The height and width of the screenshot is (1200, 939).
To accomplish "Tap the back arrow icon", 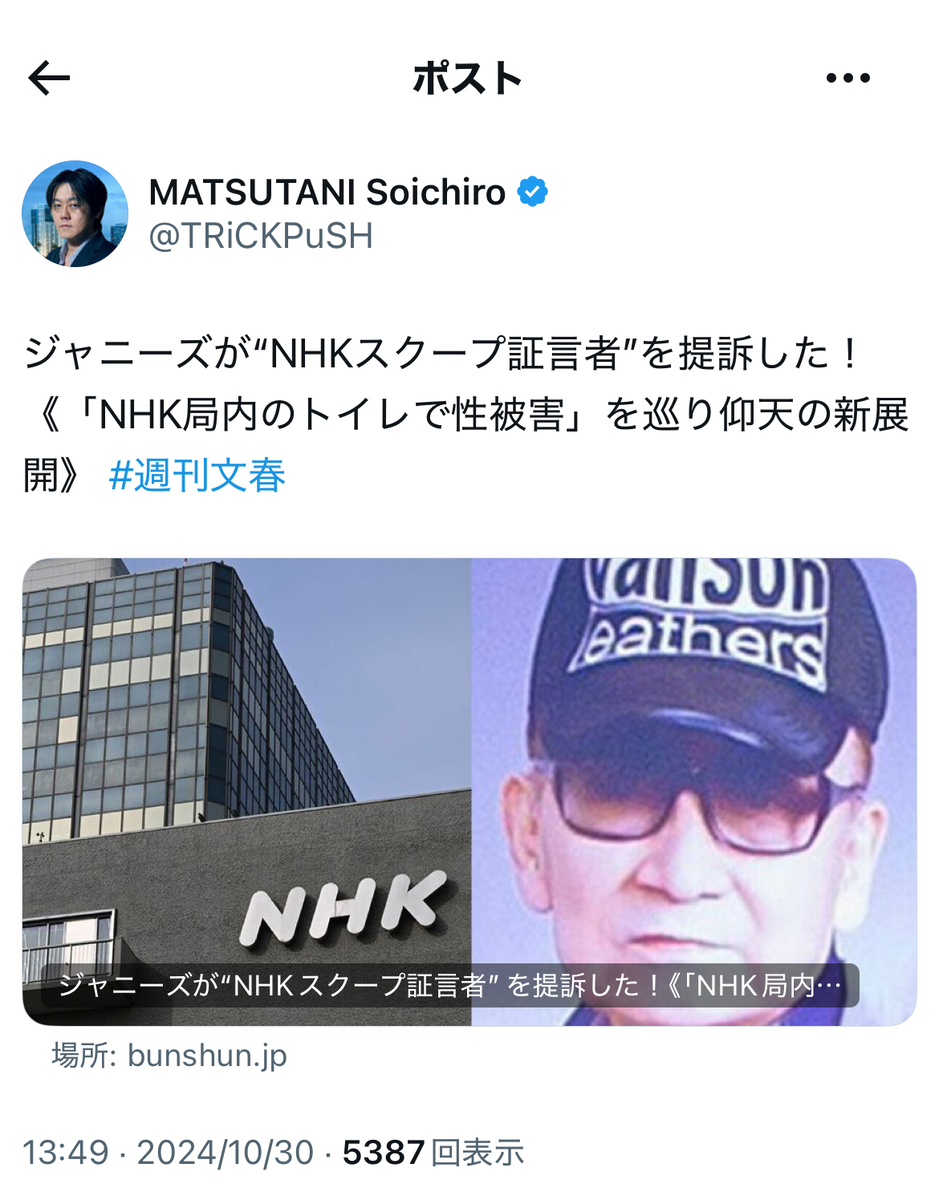I will pyautogui.click(x=49, y=78).
